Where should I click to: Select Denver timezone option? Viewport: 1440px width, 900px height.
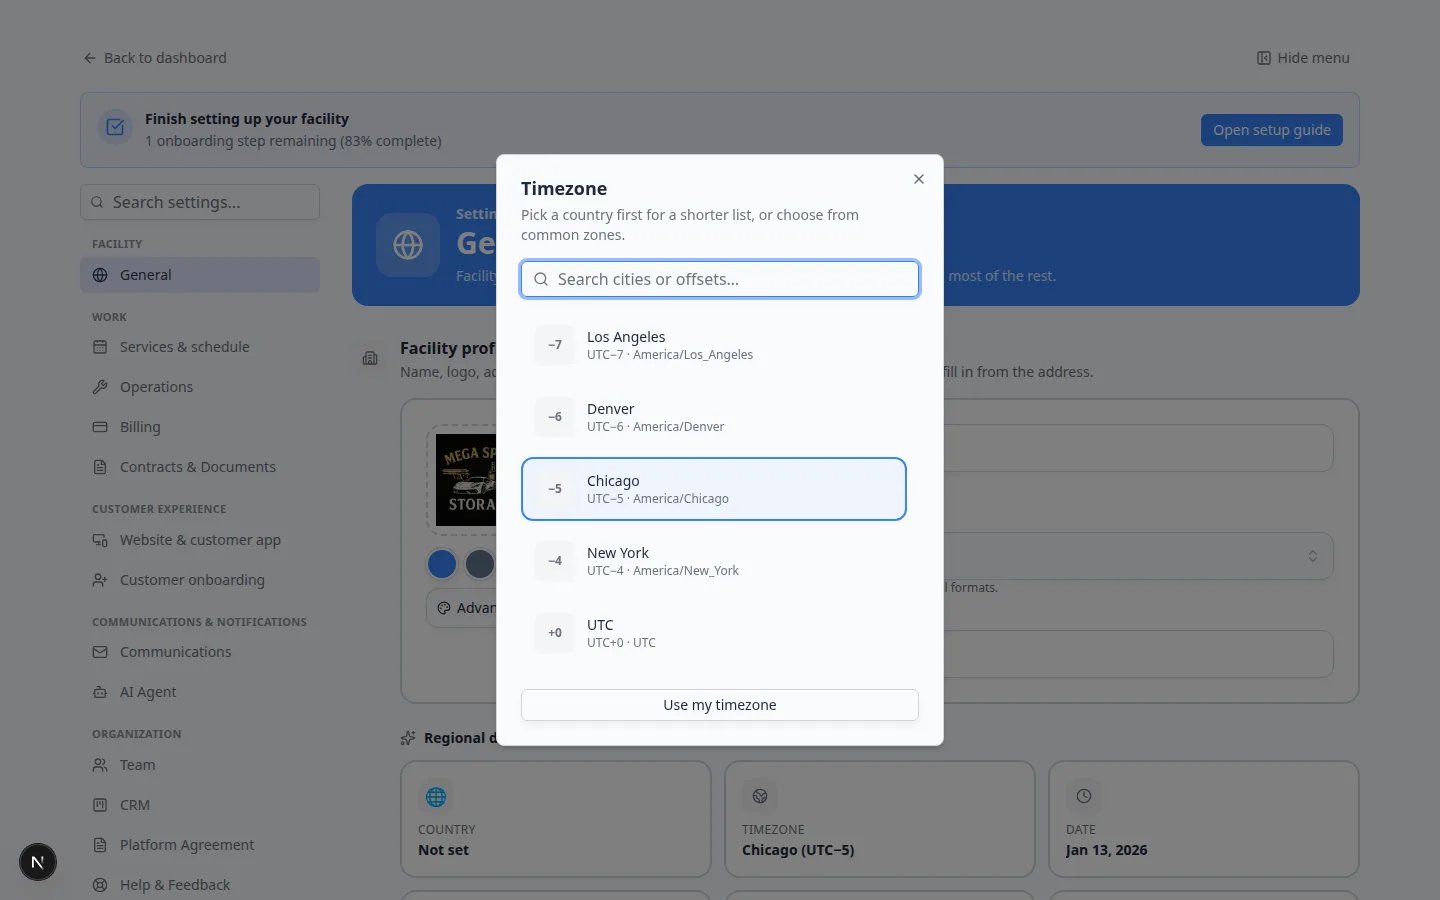tap(714, 417)
